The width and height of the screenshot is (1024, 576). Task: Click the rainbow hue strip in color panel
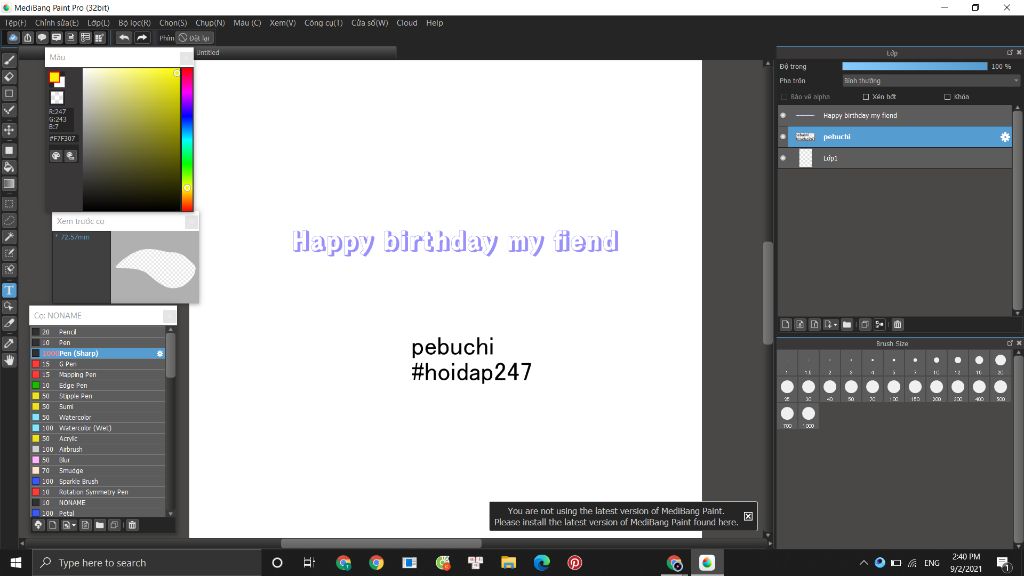tap(187, 139)
